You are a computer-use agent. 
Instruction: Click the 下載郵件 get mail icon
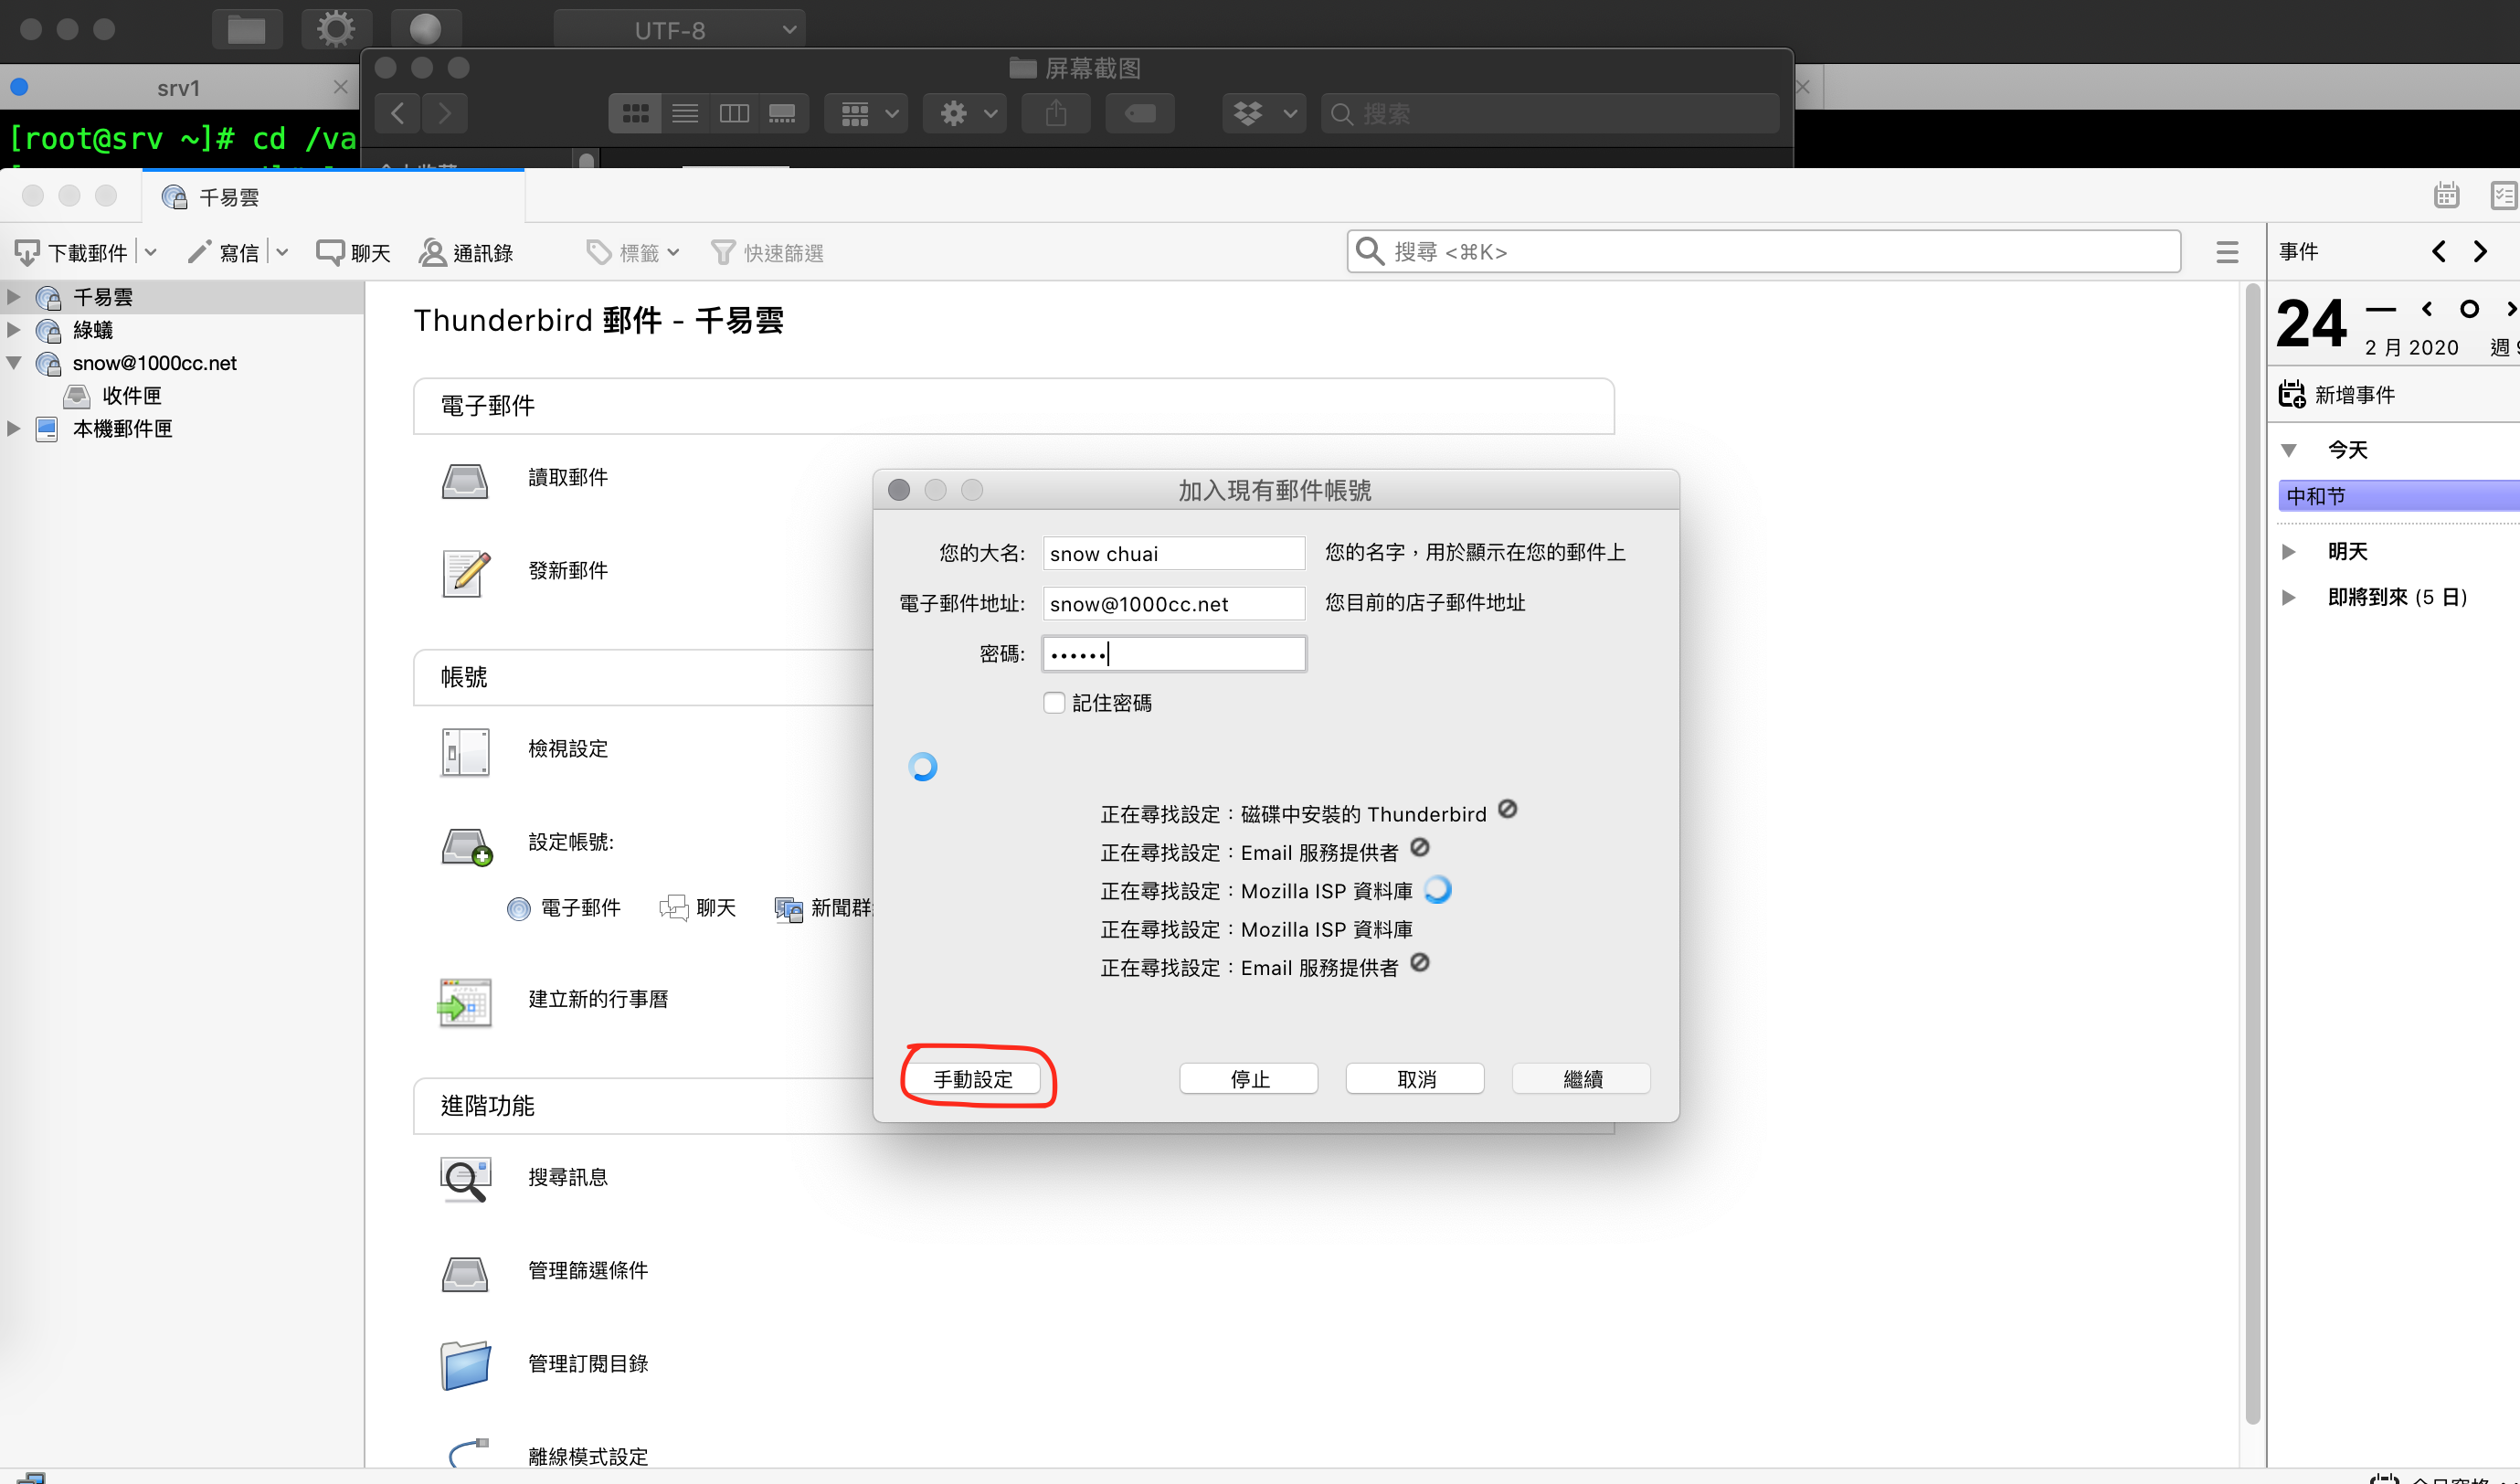tap(28, 253)
